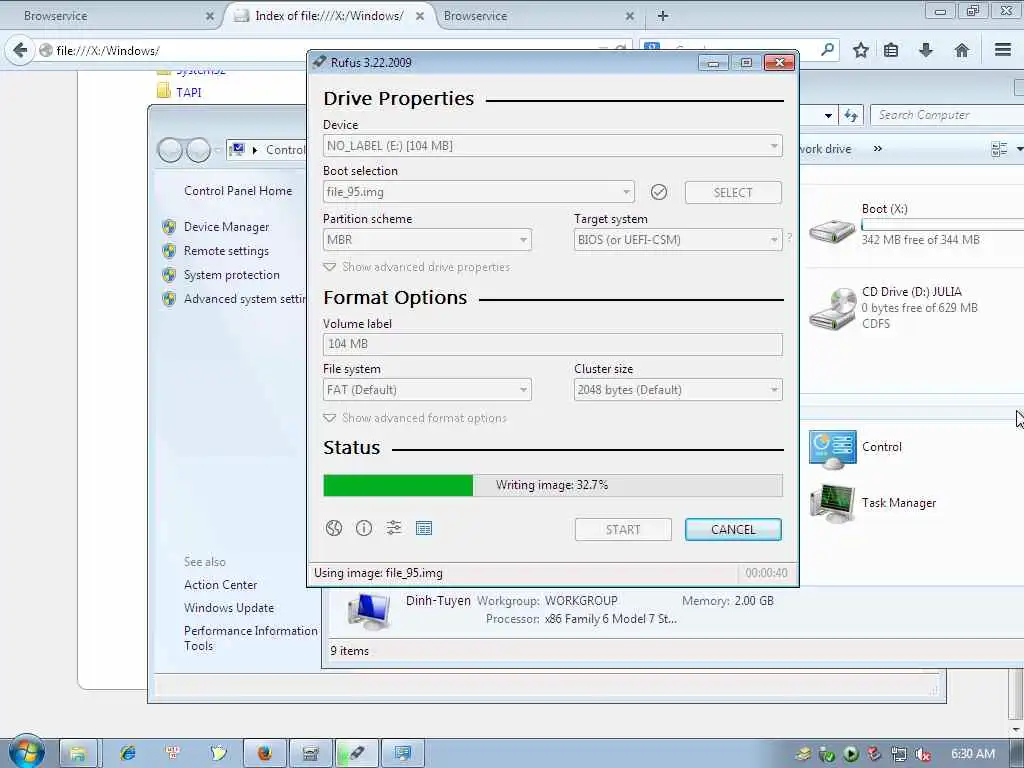The width and height of the screenshot is (1024, 768).
Task: Switch to the Index of file:///X:/Windows/ tab
Action: coord(327,16)
